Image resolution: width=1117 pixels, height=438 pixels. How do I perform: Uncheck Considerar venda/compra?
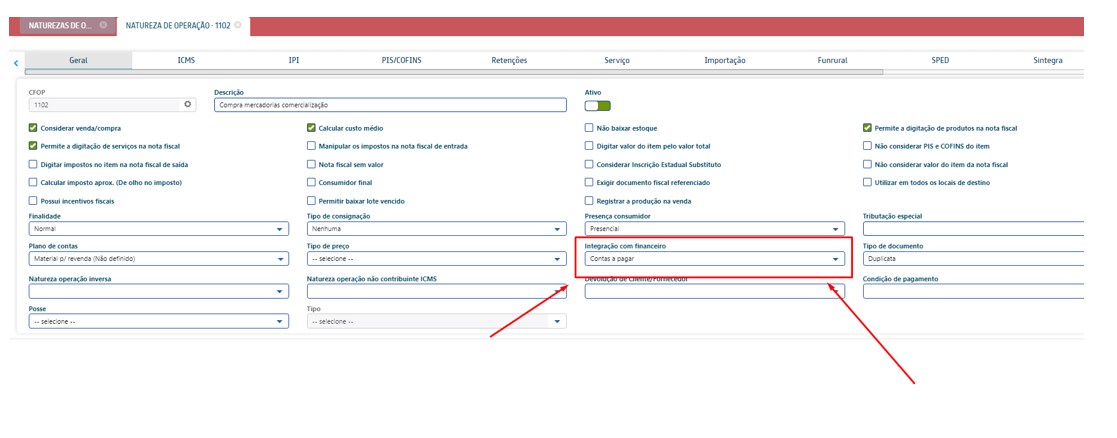33,128
